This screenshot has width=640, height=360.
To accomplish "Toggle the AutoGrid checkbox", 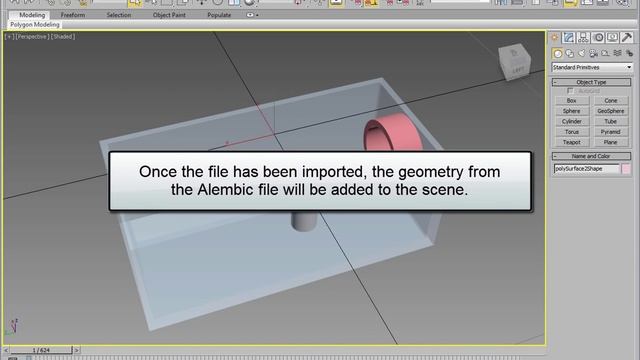I will [570, 91].
